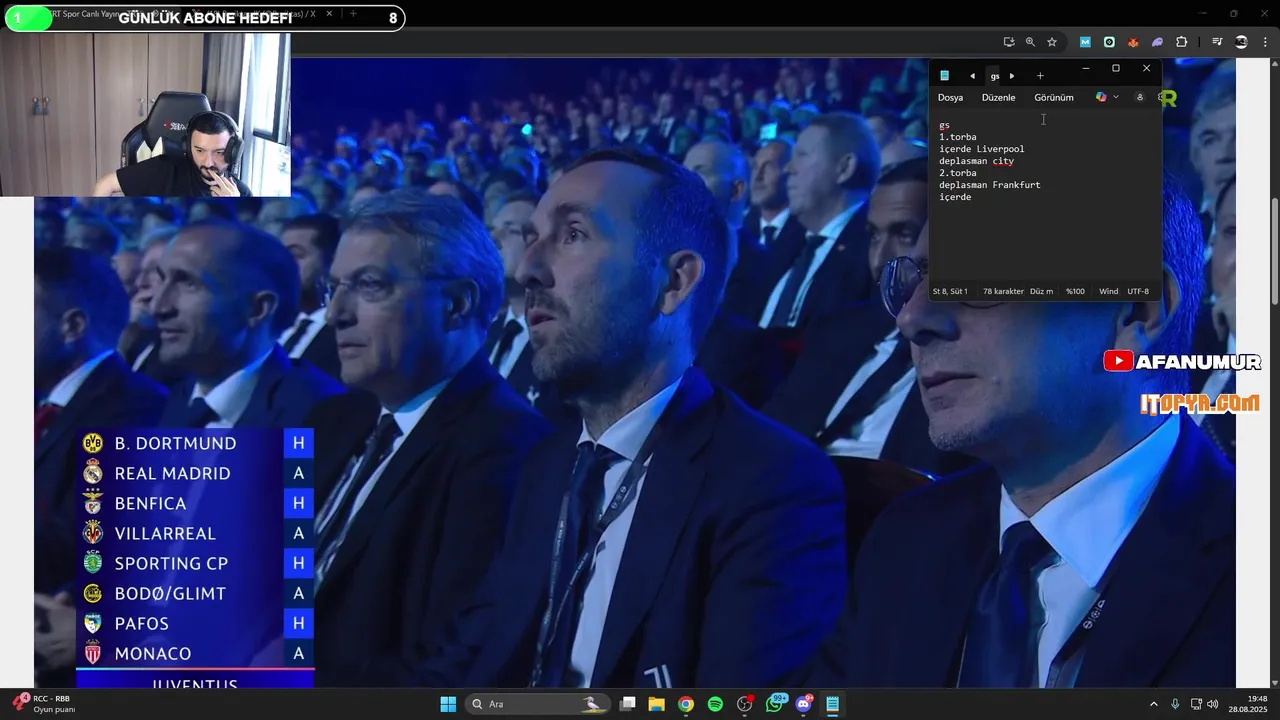Click the Wind line-ending status in Notepad
The image size is (1280, 720).
1108,291
